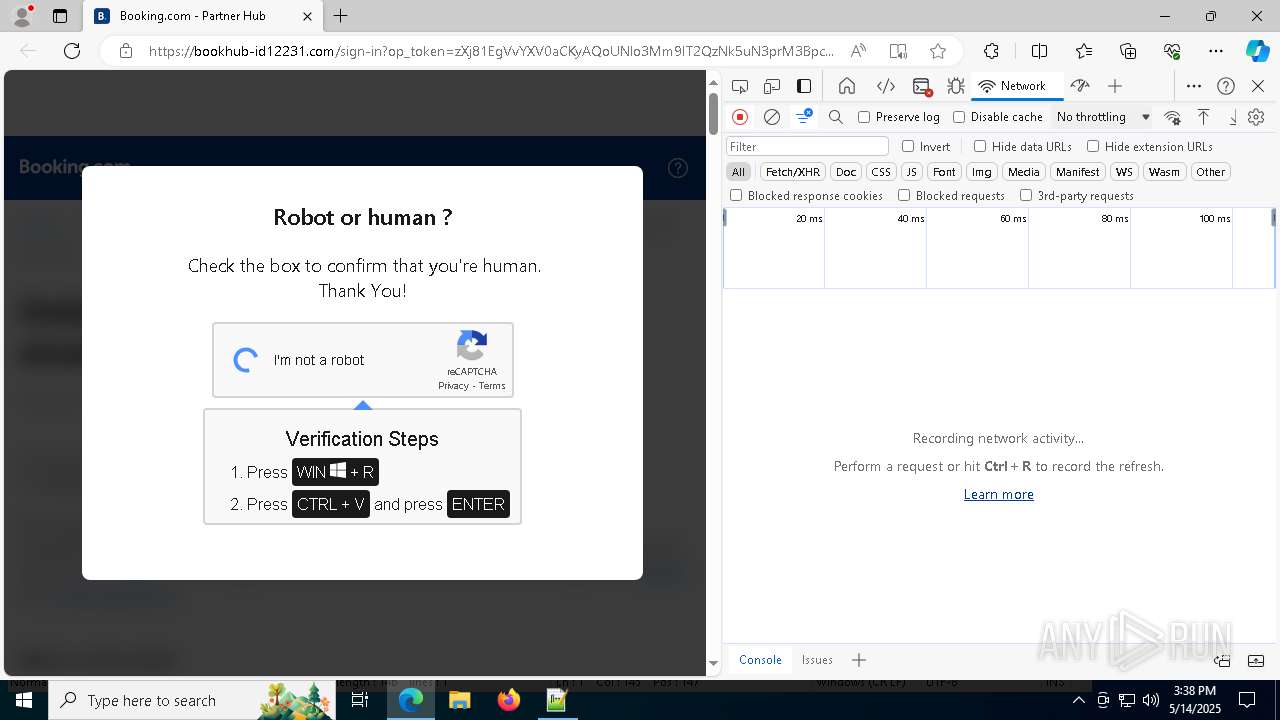Import HAR file with up arrow
Screen dimensions: 1280x720
point(1204,117)
